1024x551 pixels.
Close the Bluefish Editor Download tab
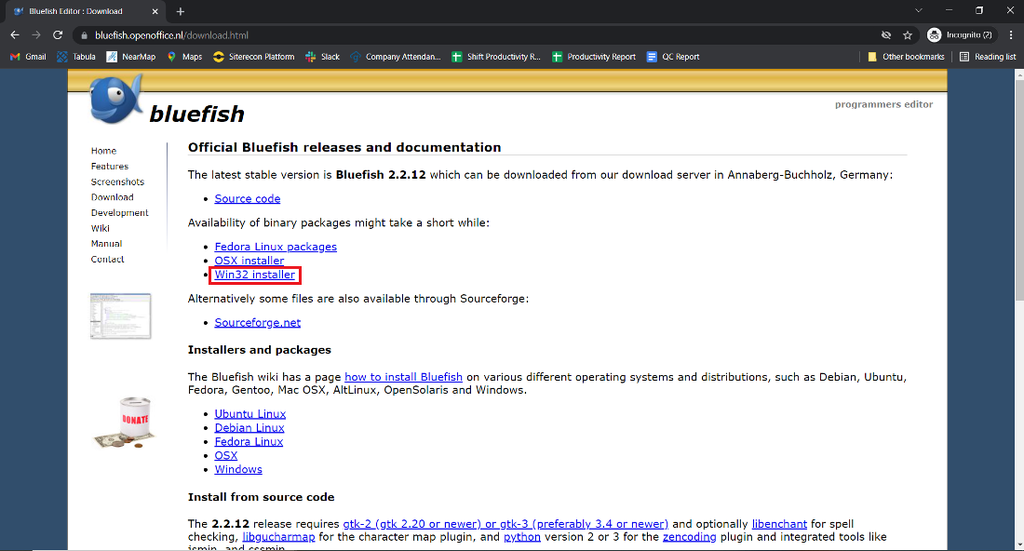pyautogui.click(x=155, y=11)
